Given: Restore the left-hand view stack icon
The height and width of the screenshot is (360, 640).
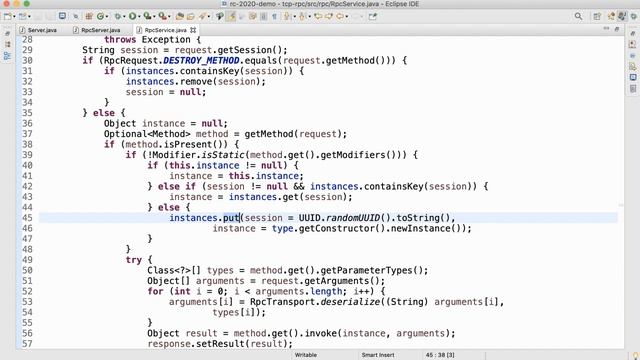Looking at the screenshot, I should tap(7, 34).
